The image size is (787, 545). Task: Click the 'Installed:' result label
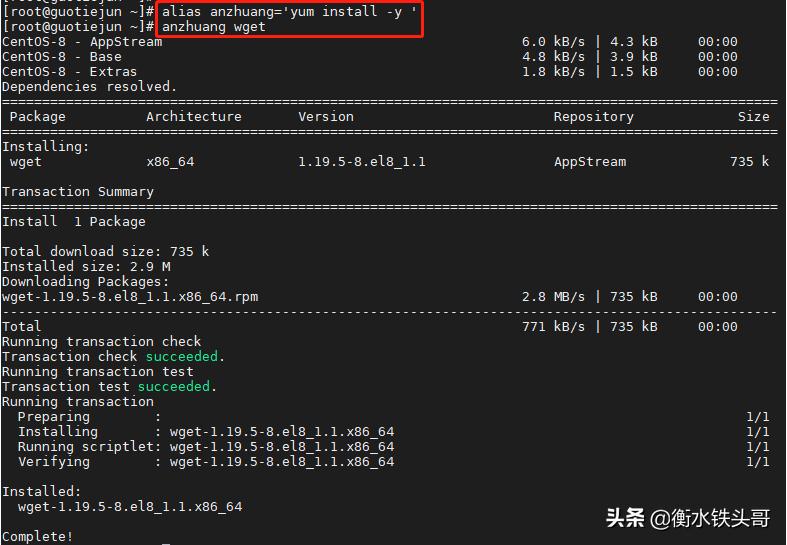42,492
